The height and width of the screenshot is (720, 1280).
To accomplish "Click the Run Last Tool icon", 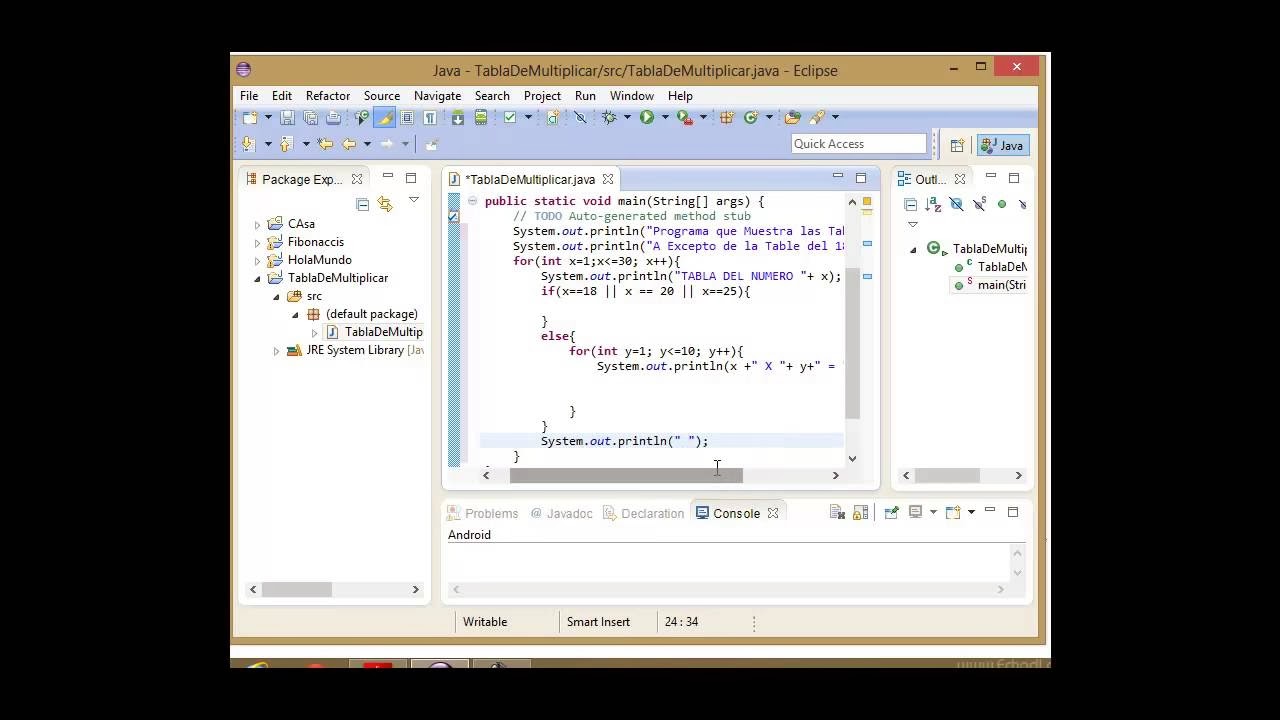I will 684,117.
